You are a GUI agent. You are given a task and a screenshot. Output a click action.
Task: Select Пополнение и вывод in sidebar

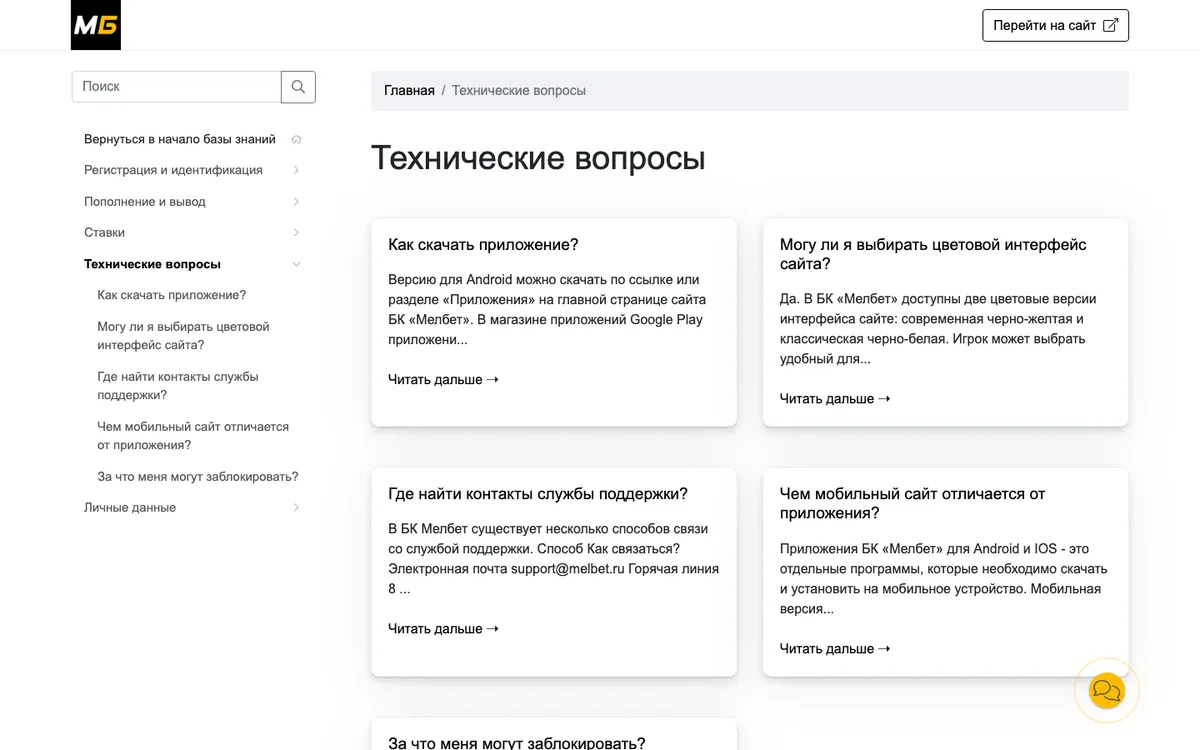(145, 201)
